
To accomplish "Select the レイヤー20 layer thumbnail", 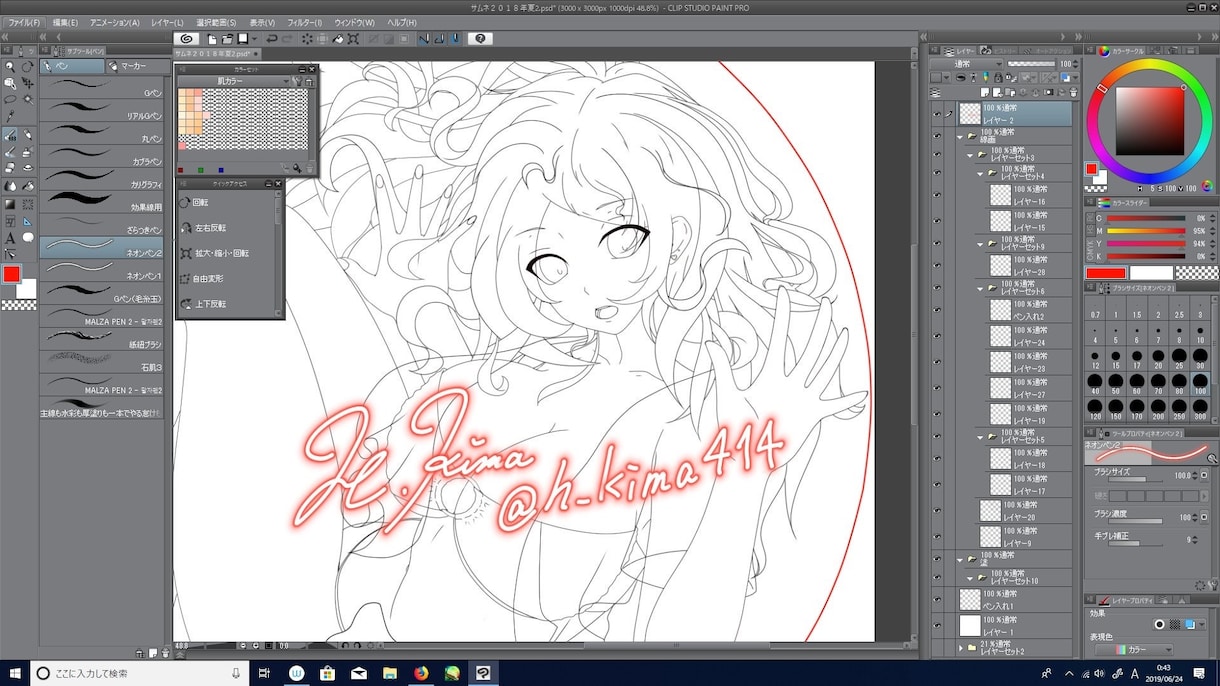I will coord(991,510).
